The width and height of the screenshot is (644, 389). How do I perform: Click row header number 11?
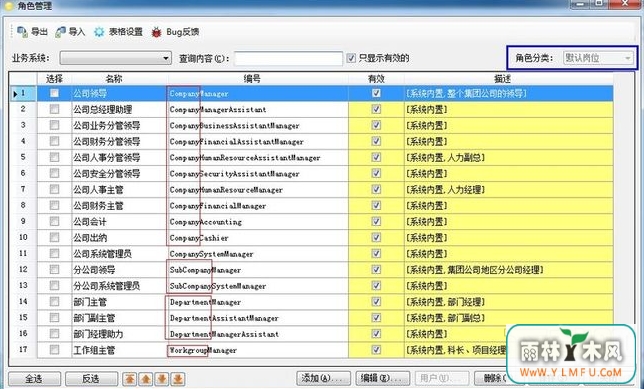coord(23,253)
